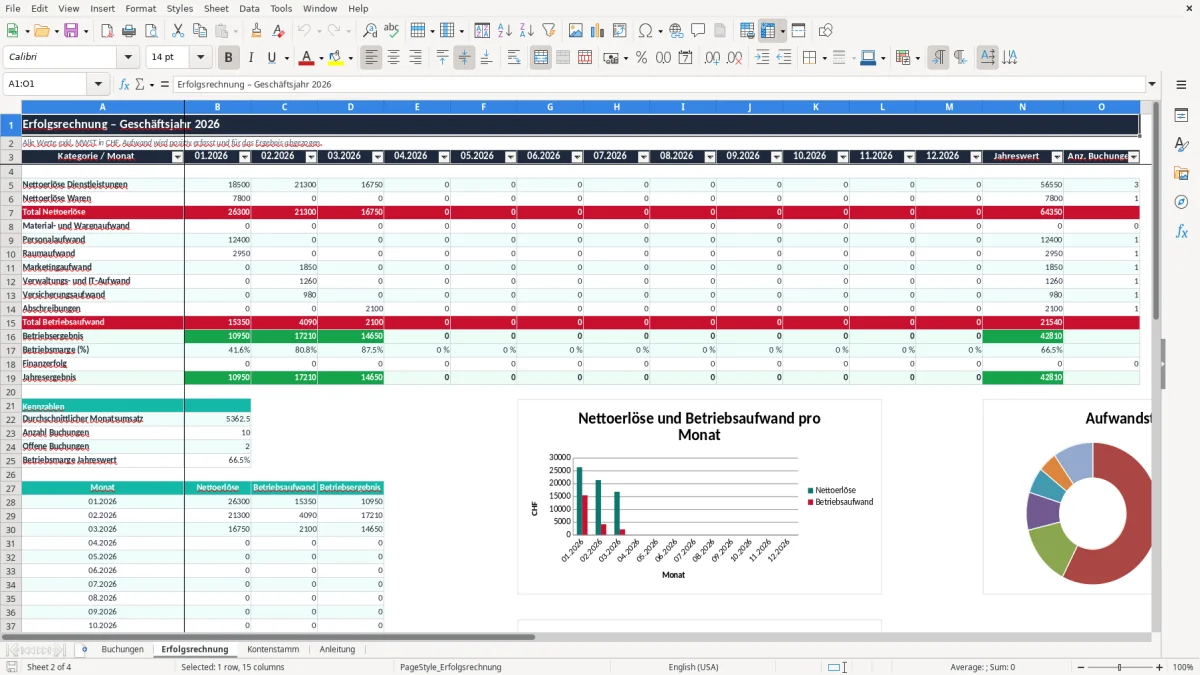Click the Undo arrow
The image size is (1200, 675).
pyautogui.click(x=303, y=31)
